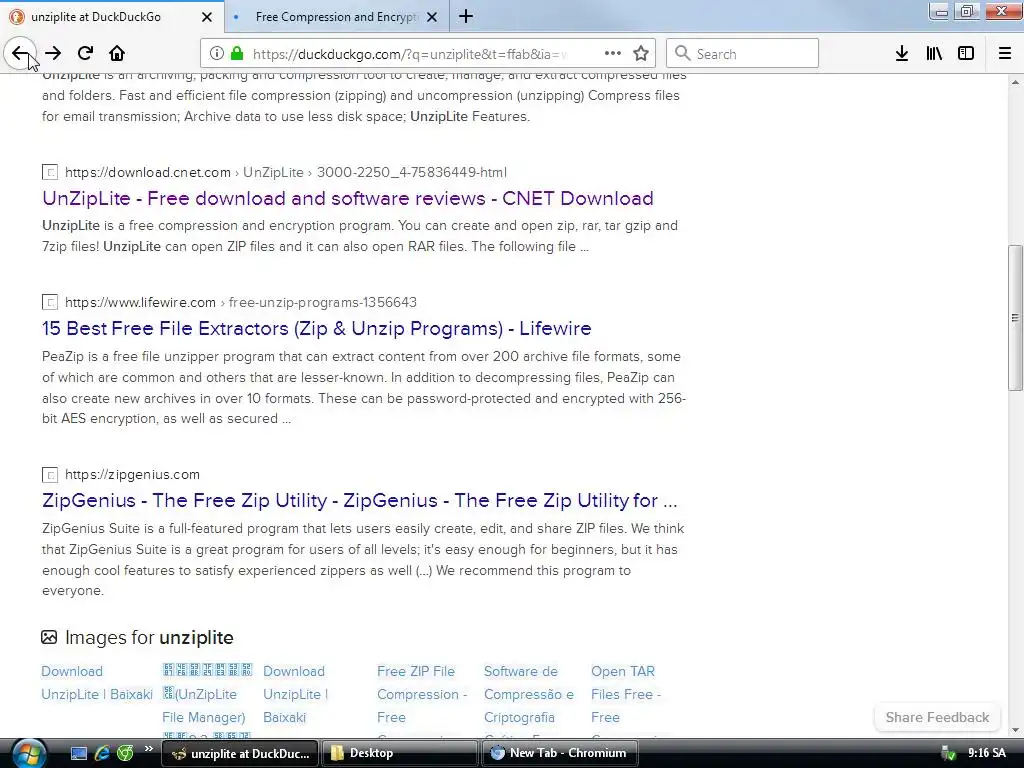Open first 'Download UnzipLite | Baixaki' image
The image size is (1024, 768).
(97, 683)
